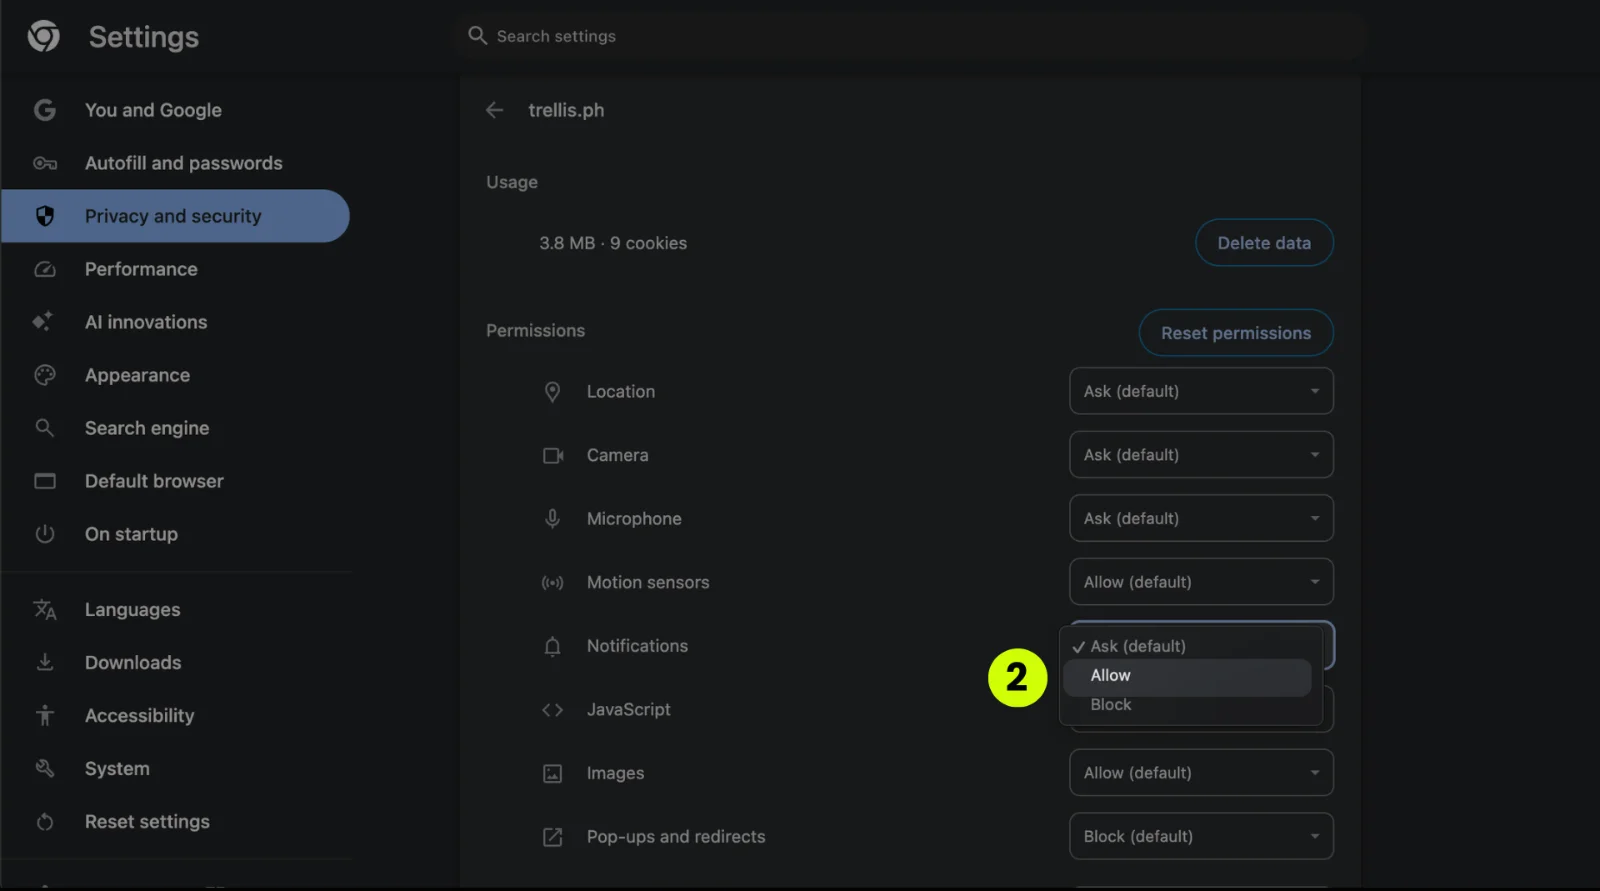
Task: Click the sparkle icon for AI innovations
Action: 43,321
